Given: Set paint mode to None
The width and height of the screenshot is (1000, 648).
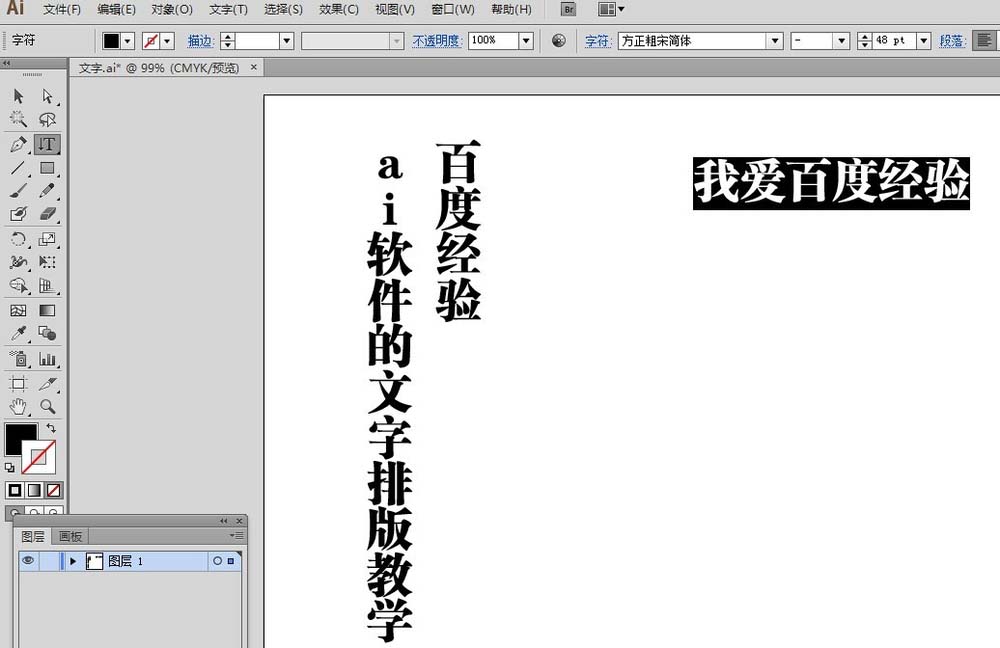Looking at the screenshot, I should [54, 490].
